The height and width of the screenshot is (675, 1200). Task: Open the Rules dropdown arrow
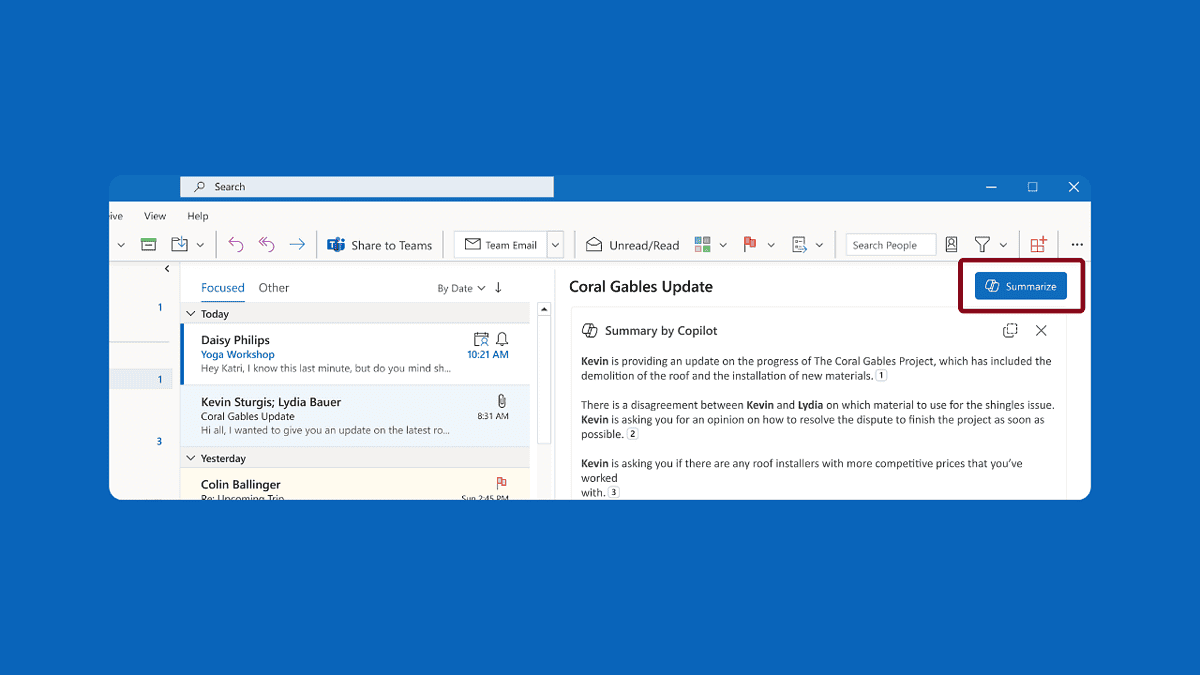(820, 245)
